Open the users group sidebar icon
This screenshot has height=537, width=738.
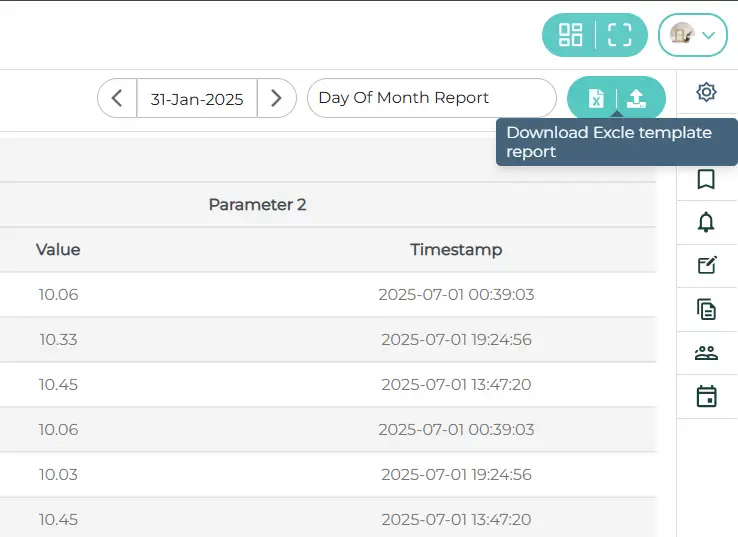click(x=706, y=353)
